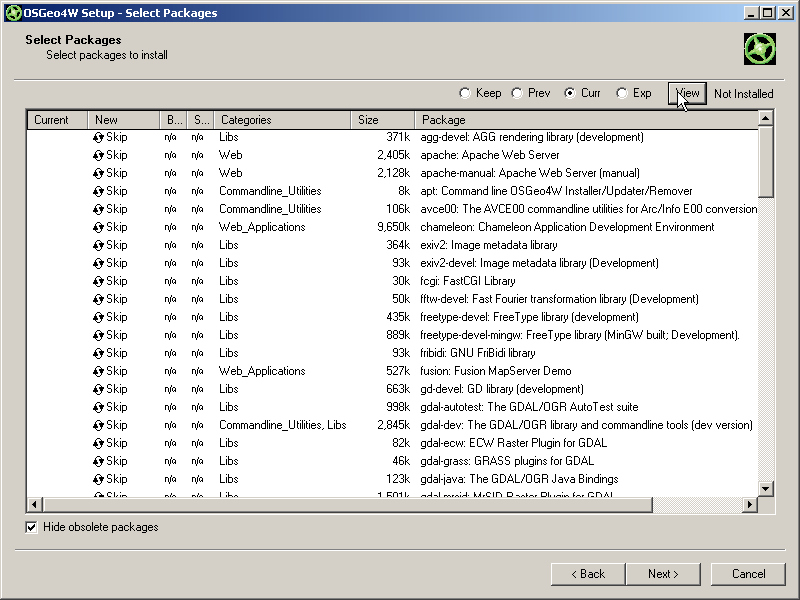Screen dimensions: 800x600
Task: Cancel the setup
Action: click(748, 574)
